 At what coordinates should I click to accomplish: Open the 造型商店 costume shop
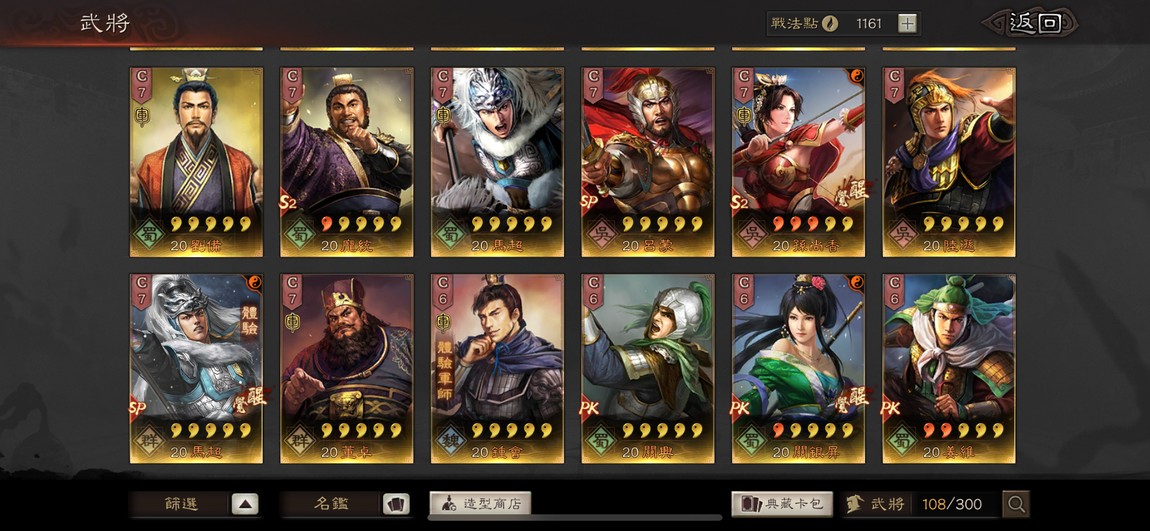tap(480, 504)
